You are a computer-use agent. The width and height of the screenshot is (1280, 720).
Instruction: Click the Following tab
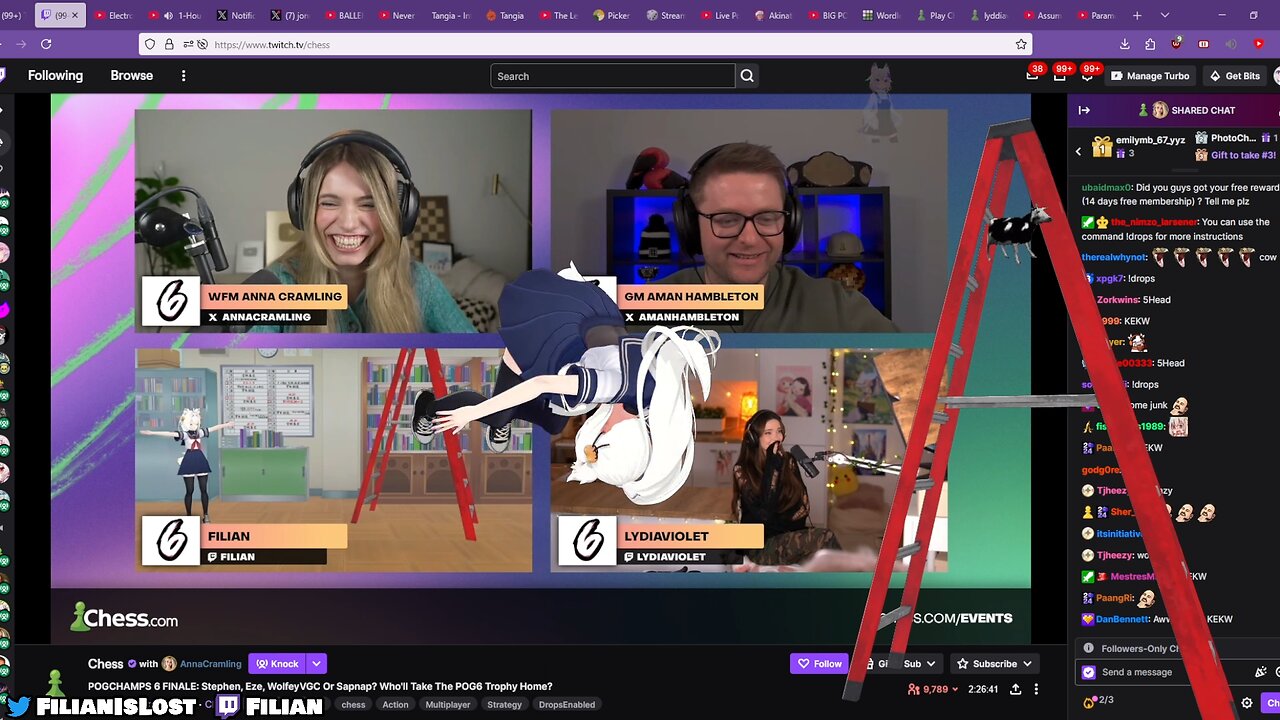pos(55,76)
